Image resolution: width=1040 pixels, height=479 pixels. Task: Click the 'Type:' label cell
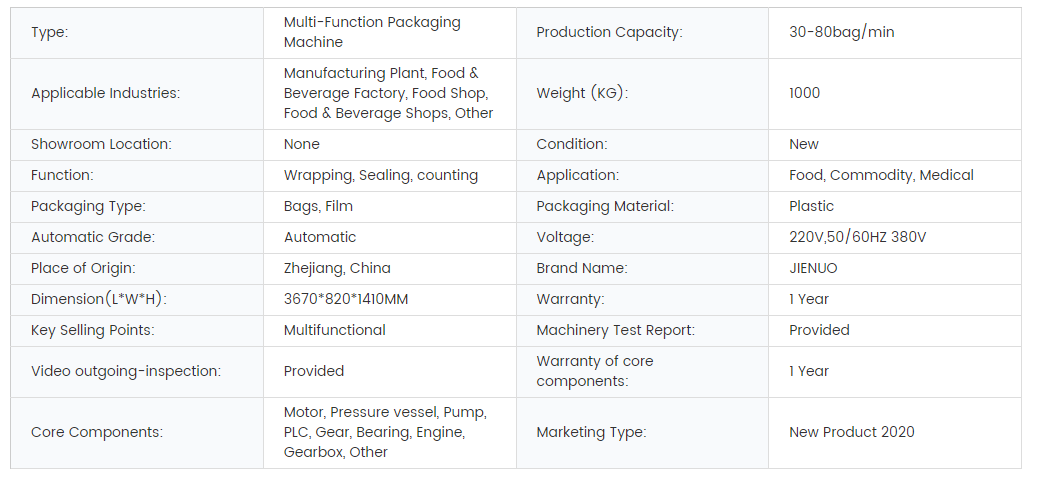click(x=50, y=33)
